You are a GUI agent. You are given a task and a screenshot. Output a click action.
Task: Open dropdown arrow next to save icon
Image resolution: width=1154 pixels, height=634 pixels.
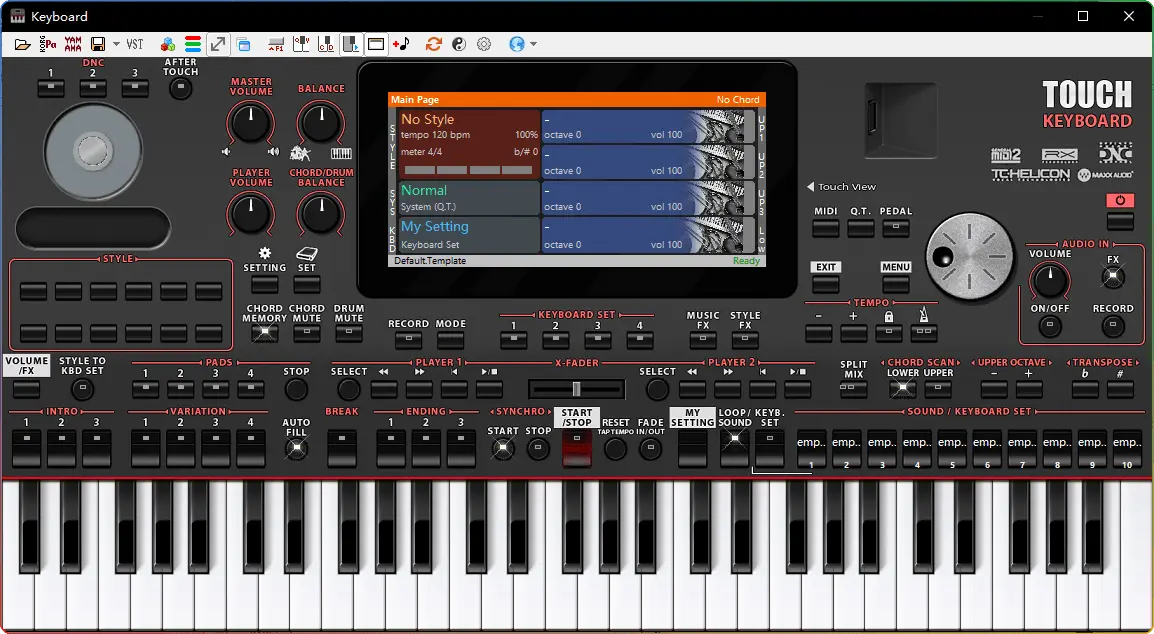tap(116, 44)
